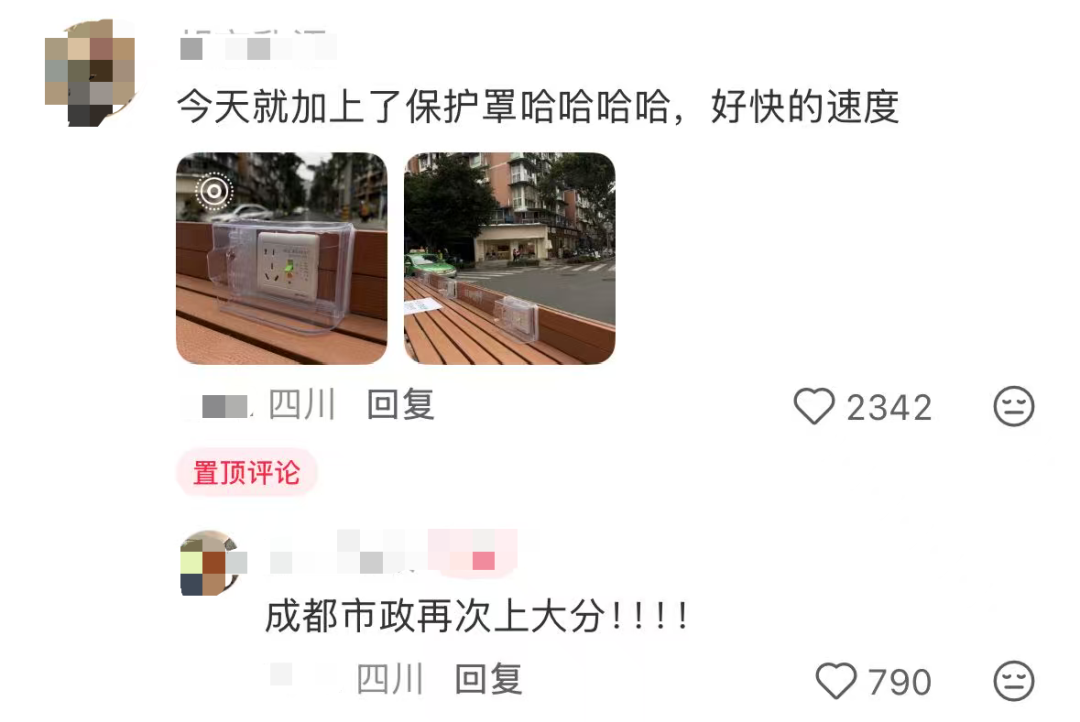The image size is (1080, 722).
Task: Tap the 今天就加上了保护罩 comment text
Action: click(538, 107)
